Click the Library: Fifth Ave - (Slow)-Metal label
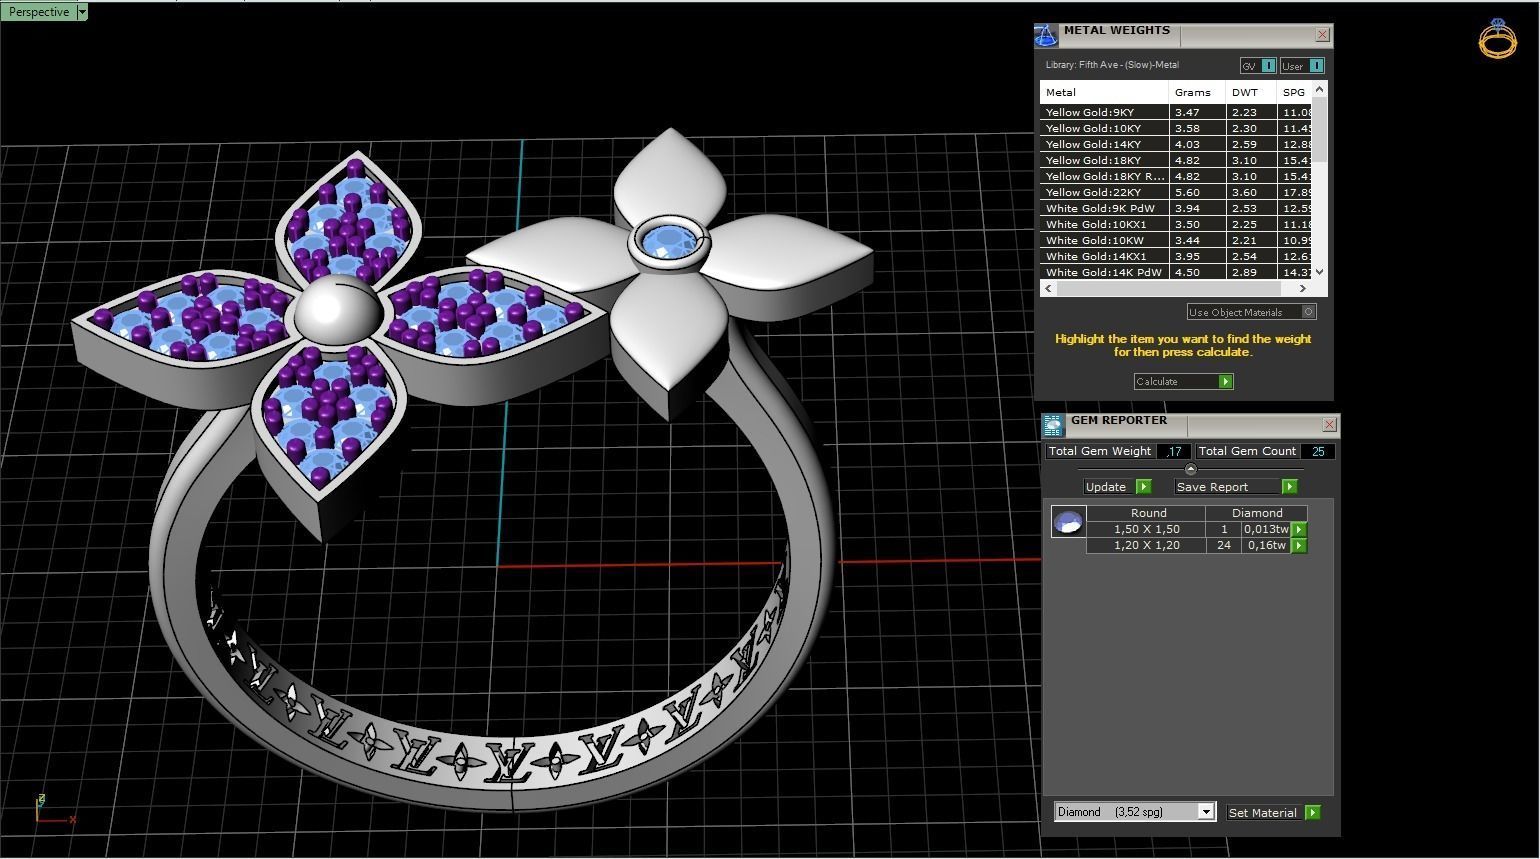Image resolution: width=1540 pixels, height=859 pixels. click(1112, 65)
